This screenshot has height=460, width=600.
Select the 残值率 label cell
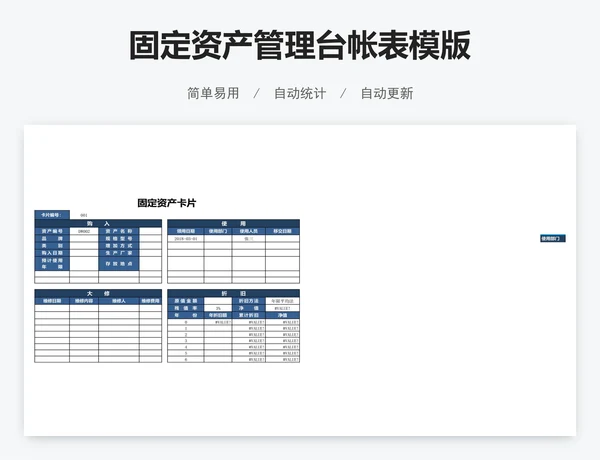coord(186,308)
